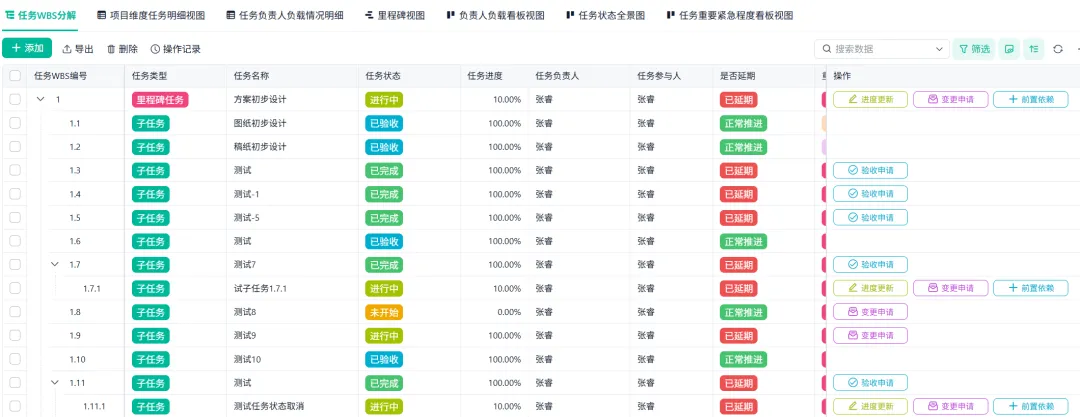Check the box for row 1.11.1
Screen dimensions: 1080x417
pyautogui.click(x=15, y=406)
